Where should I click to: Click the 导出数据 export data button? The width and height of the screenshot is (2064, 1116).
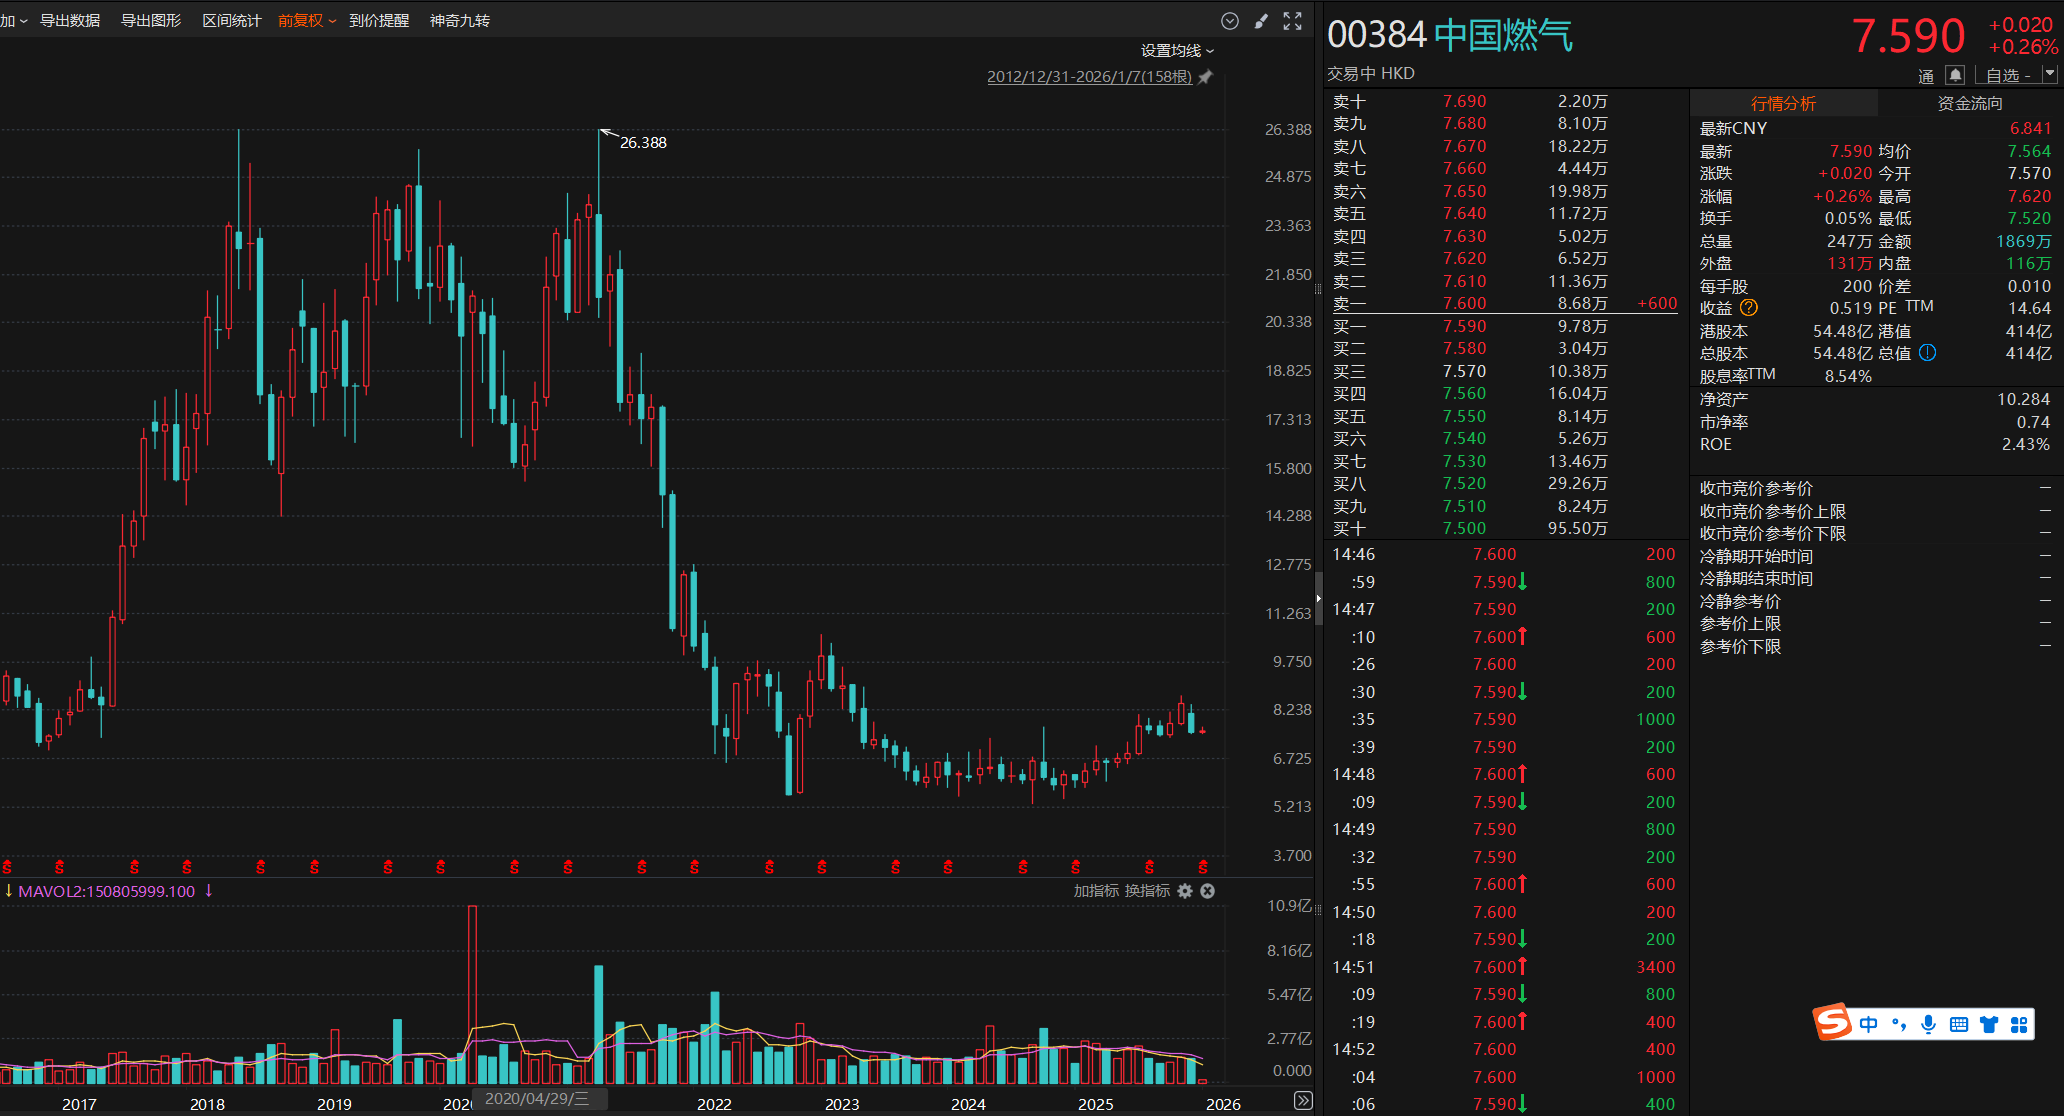(x=70, y=21)
